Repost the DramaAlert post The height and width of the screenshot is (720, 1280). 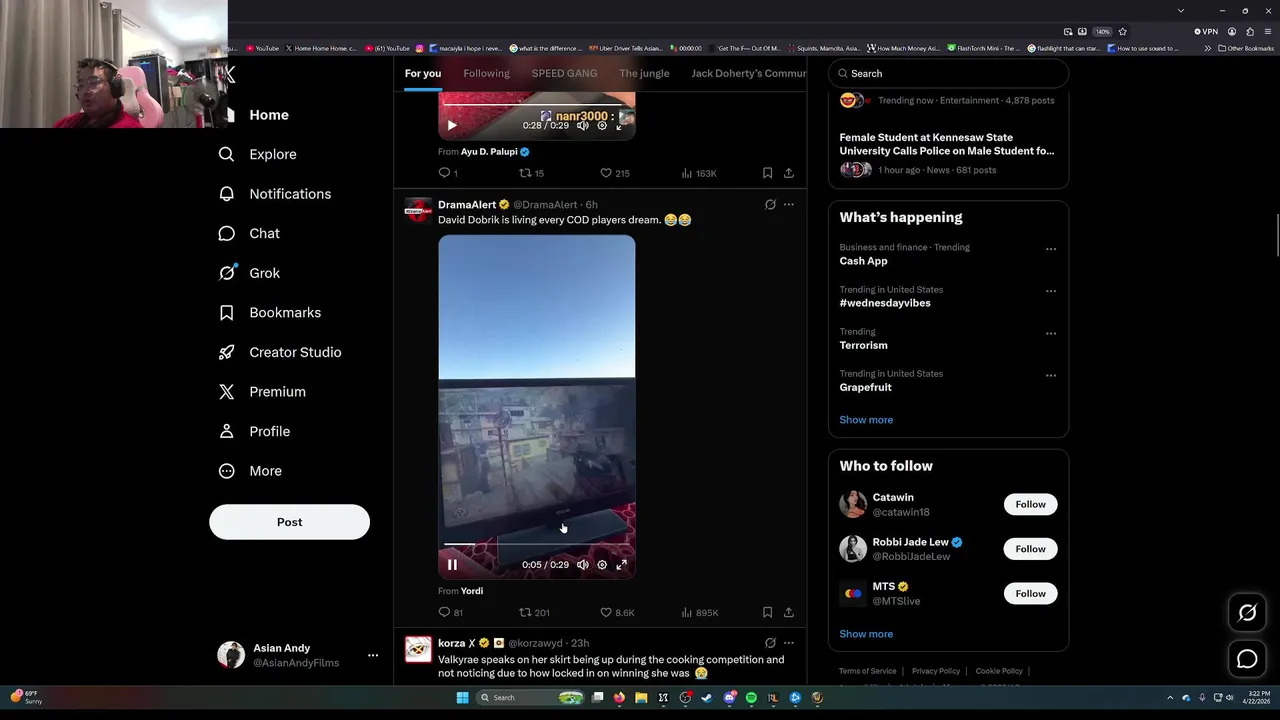pos(534,612)
